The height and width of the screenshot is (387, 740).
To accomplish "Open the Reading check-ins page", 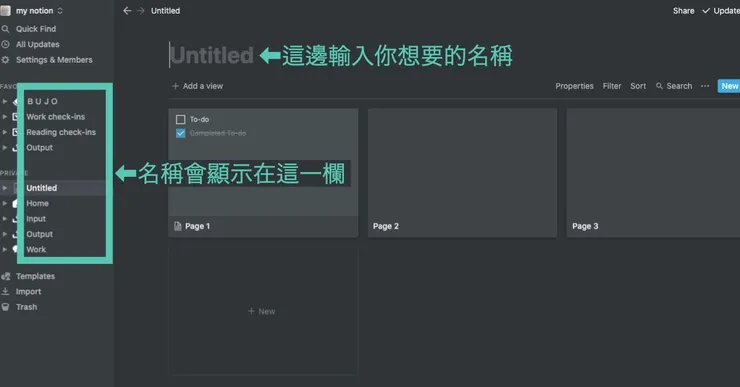I will [61, 132].
